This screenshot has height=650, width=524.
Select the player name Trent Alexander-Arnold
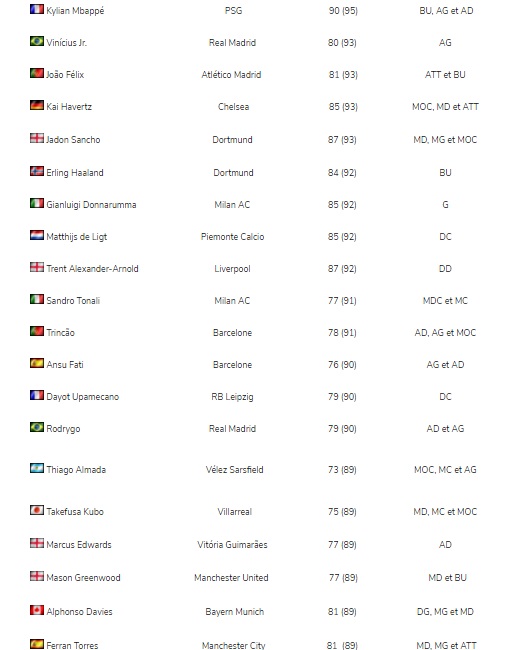click(x=92, y=269)
